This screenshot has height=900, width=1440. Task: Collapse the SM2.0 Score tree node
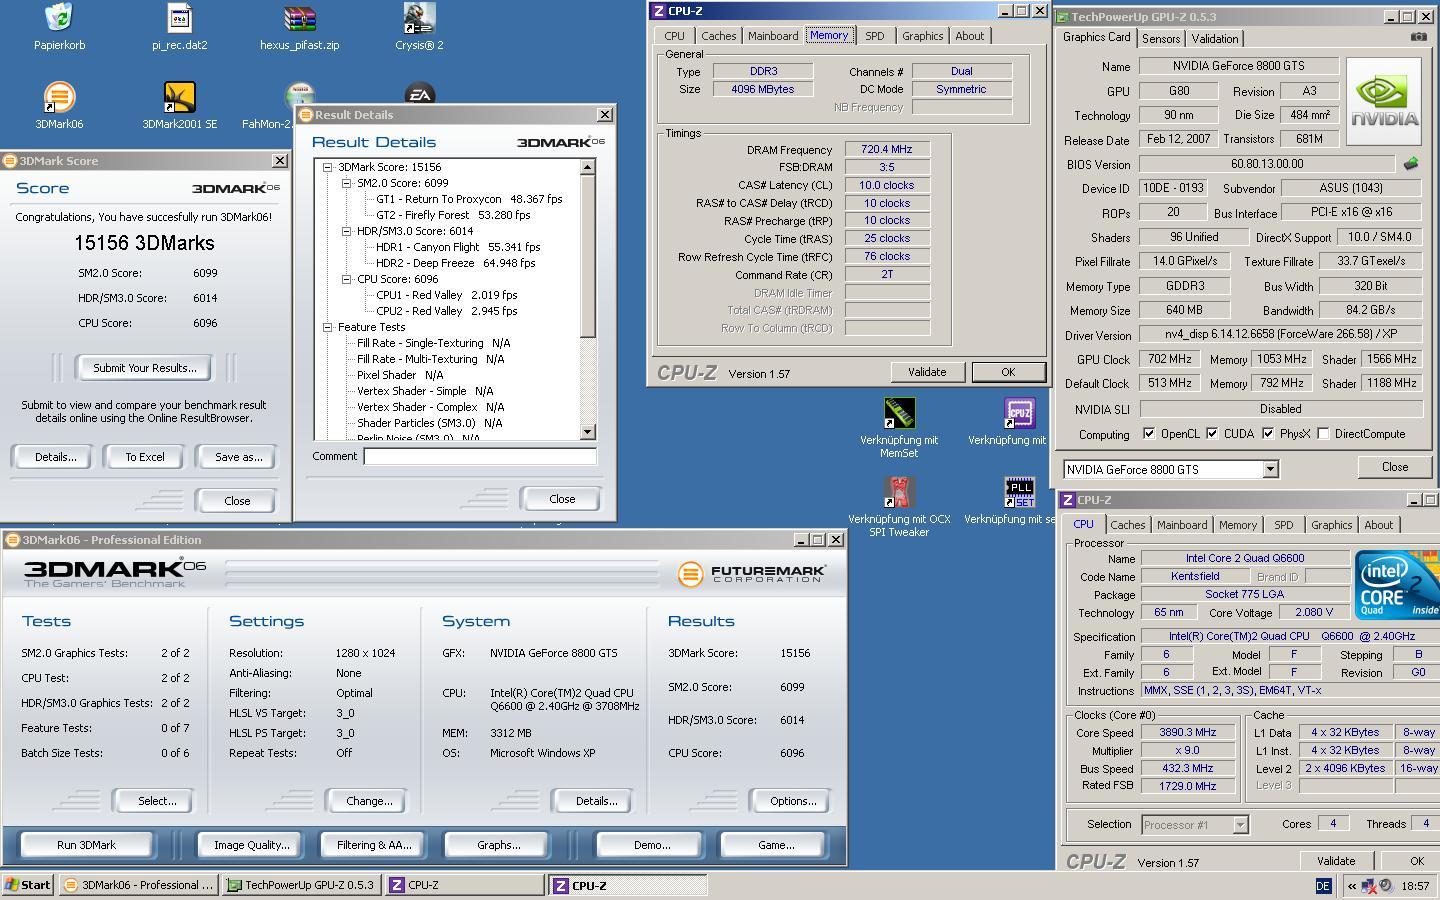[x=347, y=183]
